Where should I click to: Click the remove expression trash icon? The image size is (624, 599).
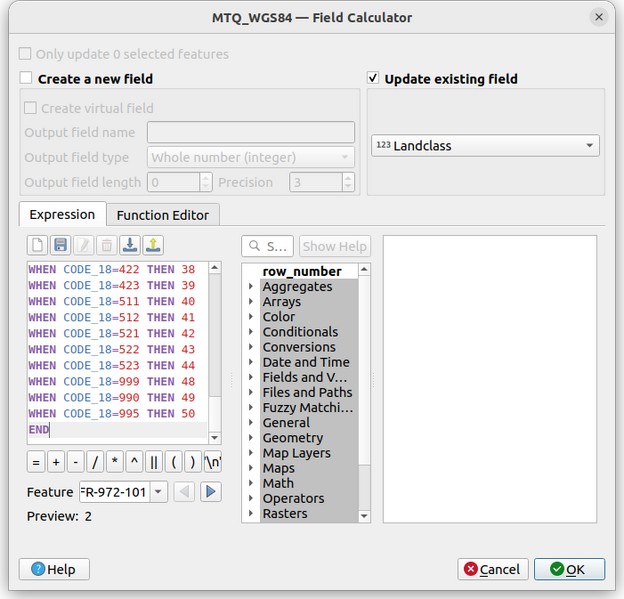[x=107, y=245]
